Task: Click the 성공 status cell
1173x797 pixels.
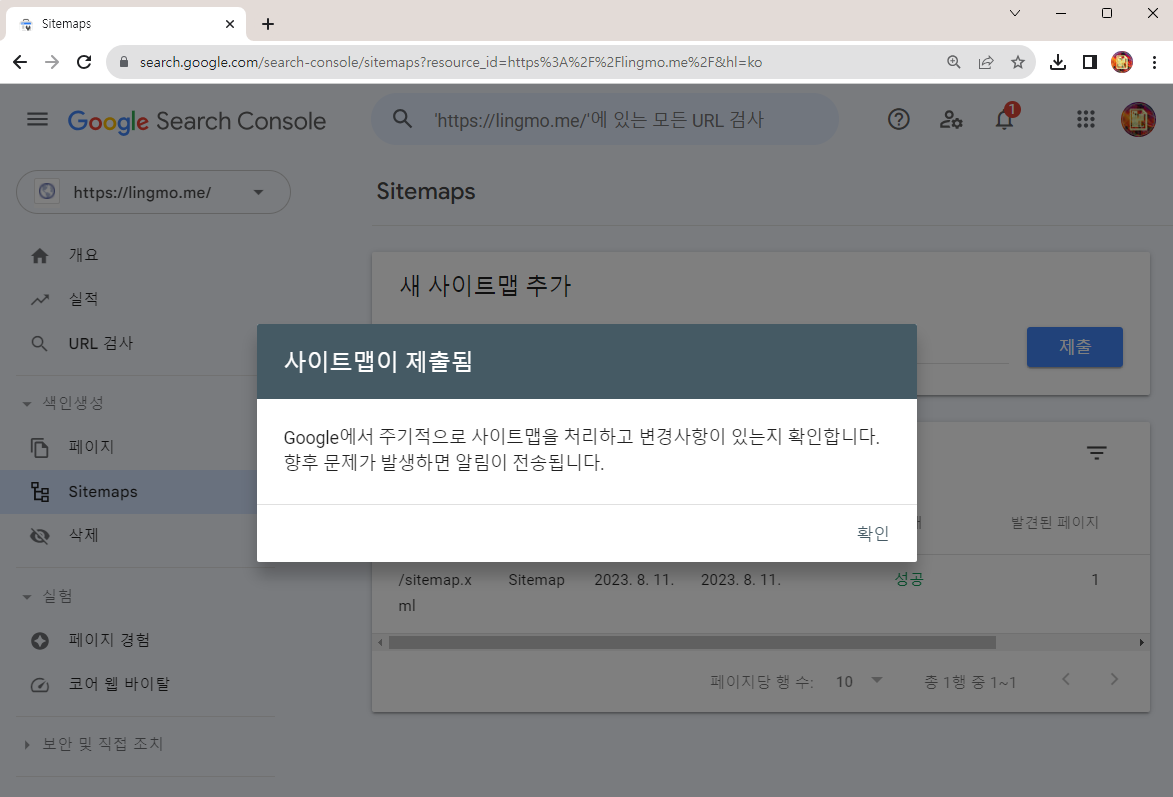Action: click(x=909, y=579)
